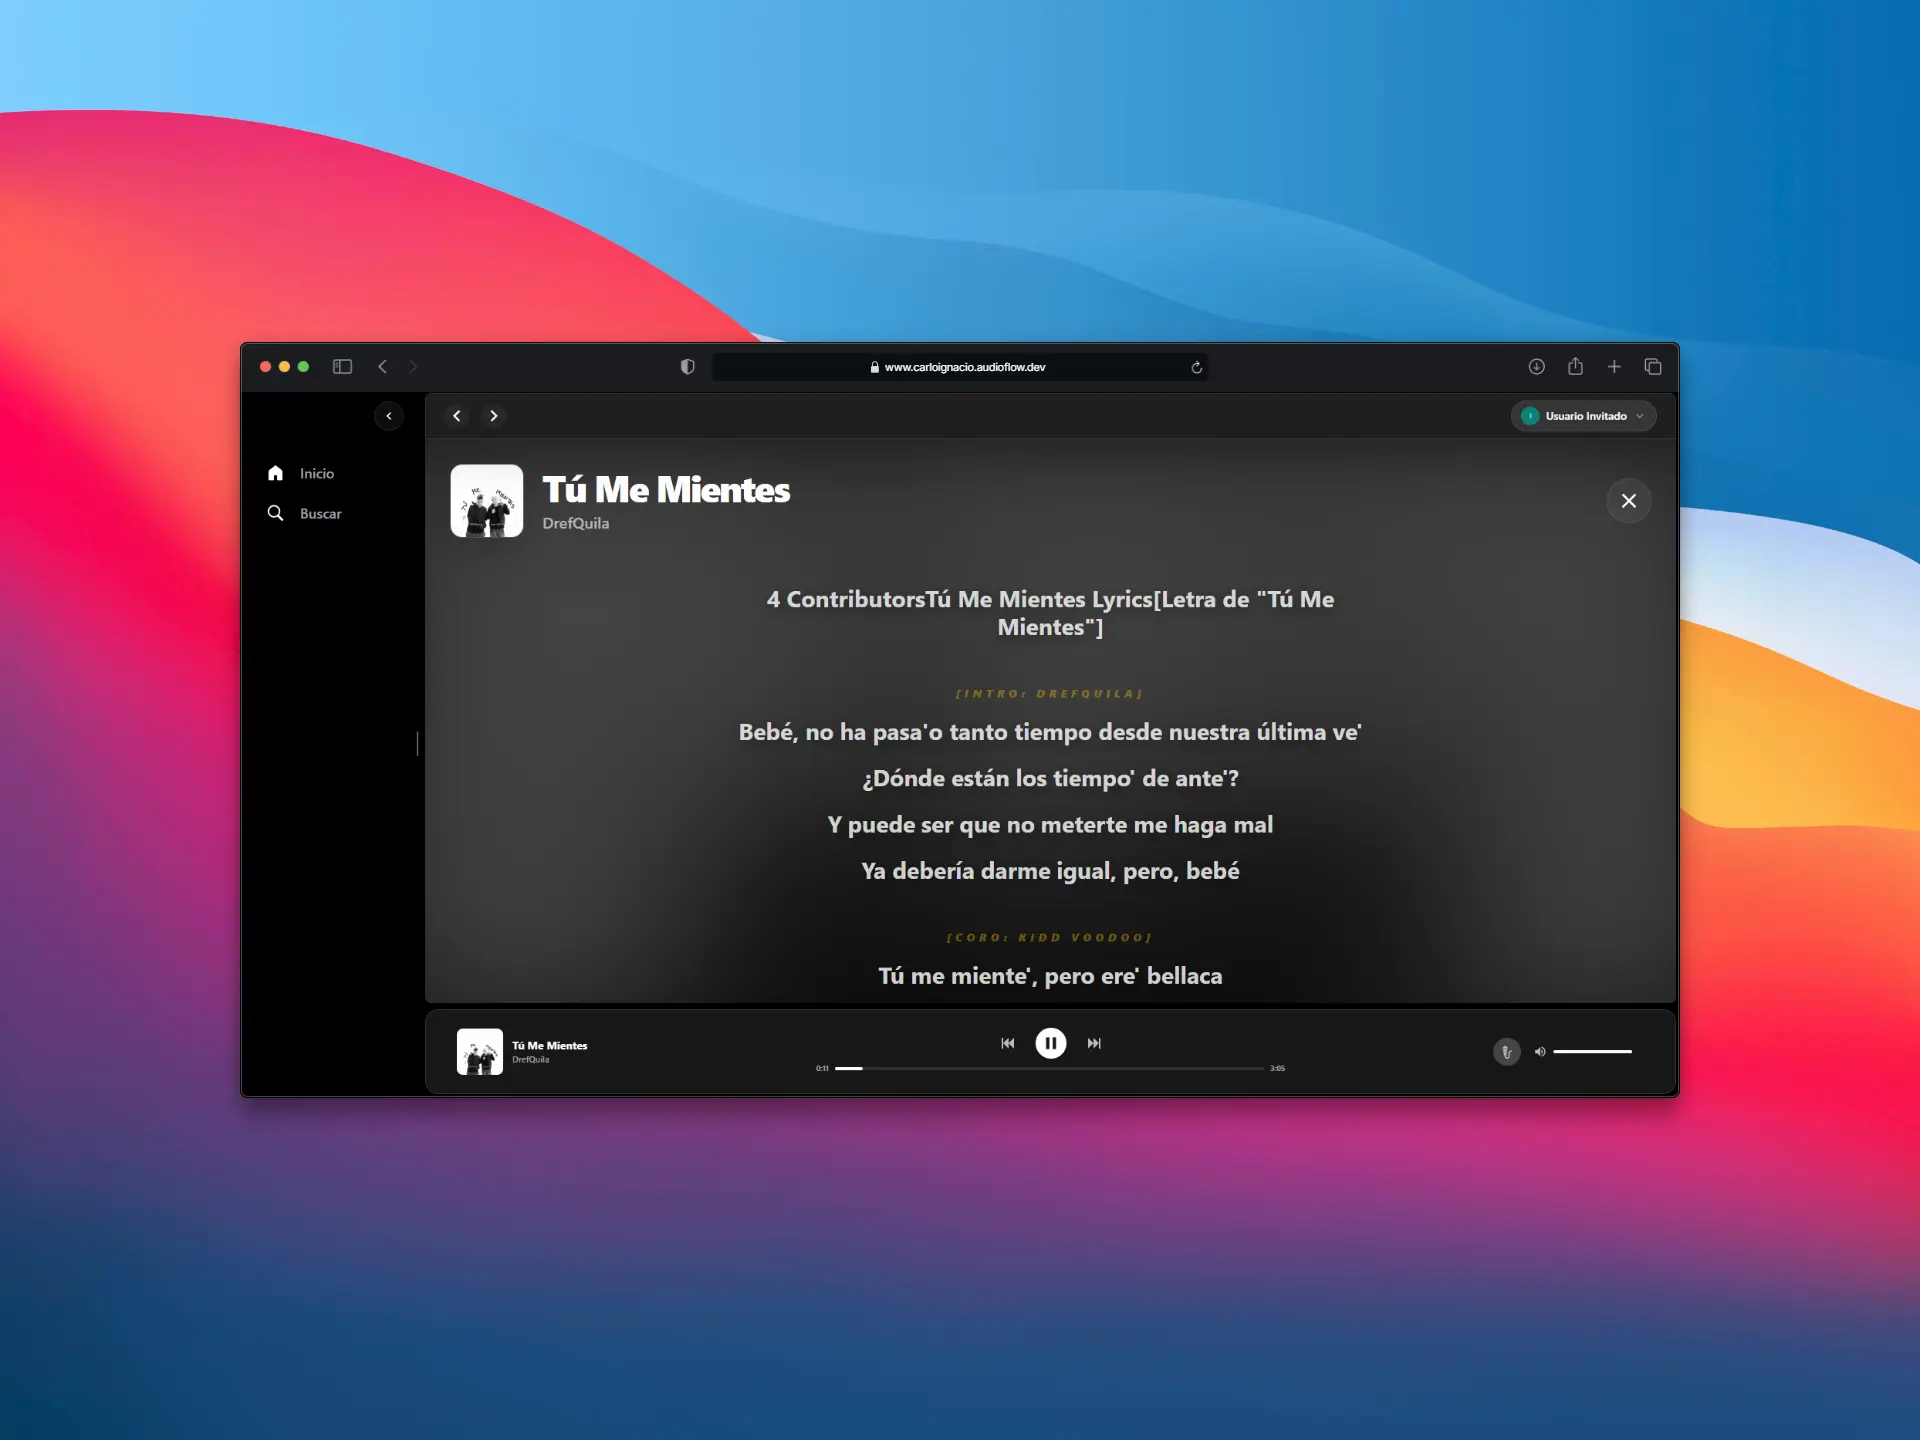
Task: Open the Usuario Invitado account dropdown
Action: click(x=1584, y=416)
